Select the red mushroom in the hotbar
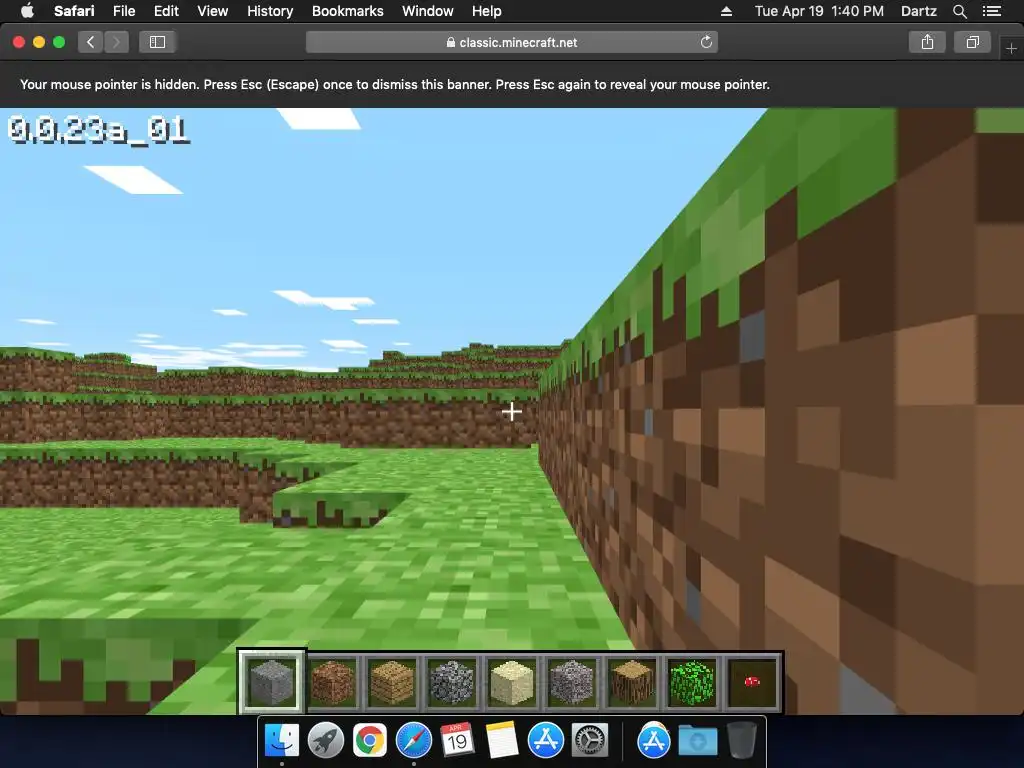Image resolution: width=1024 pixels, height=768 pixels. click(x=752, y=682)
